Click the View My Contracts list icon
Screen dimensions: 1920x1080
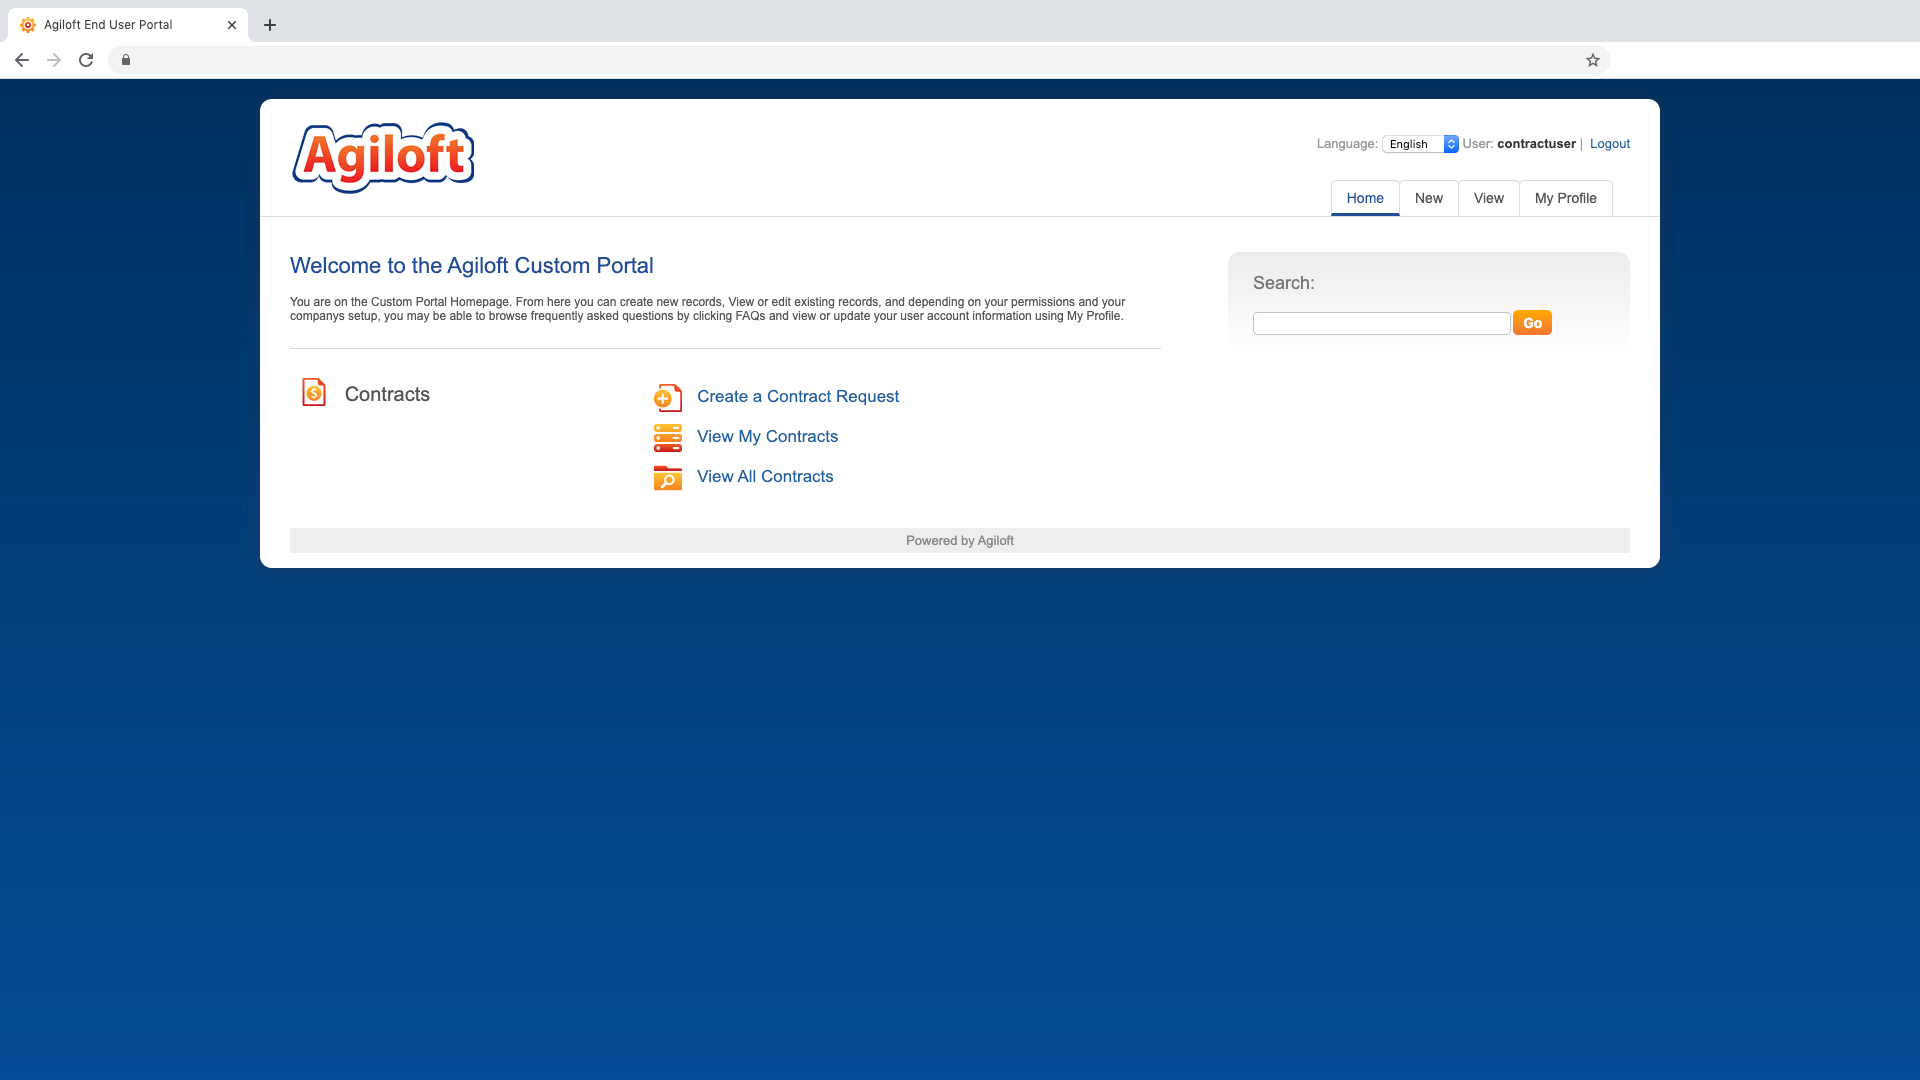pos(667,437)
